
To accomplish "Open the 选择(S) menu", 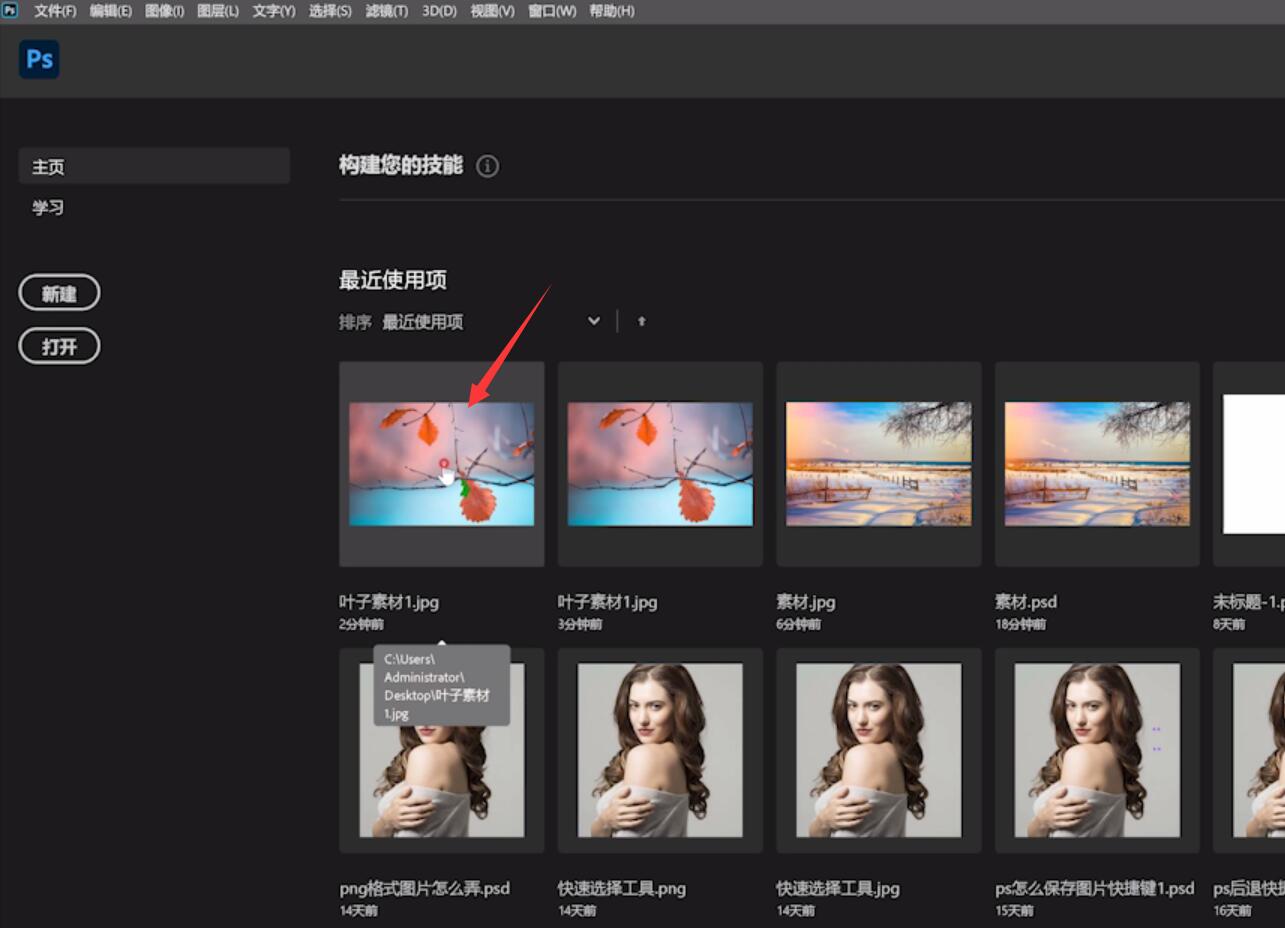I will click(330, 11).
